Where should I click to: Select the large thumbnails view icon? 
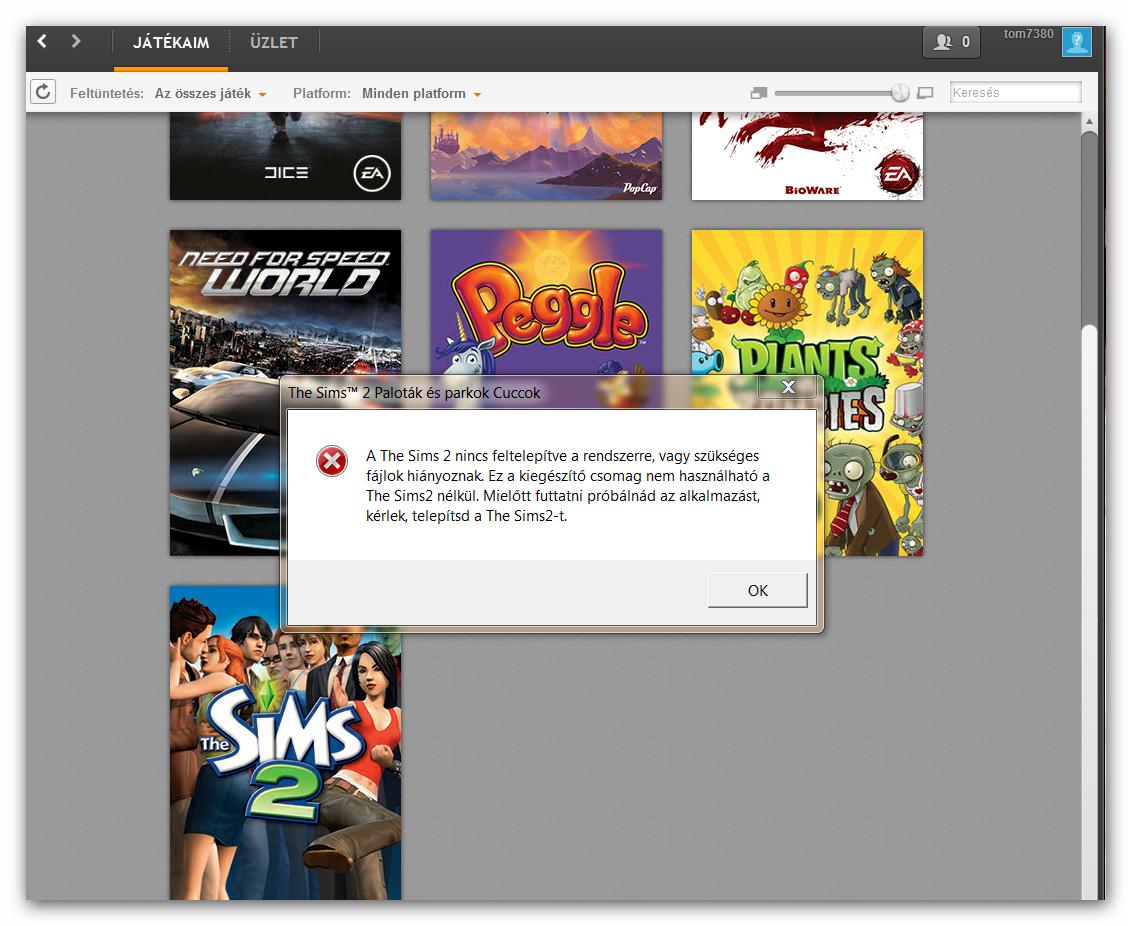pos(925,92)
